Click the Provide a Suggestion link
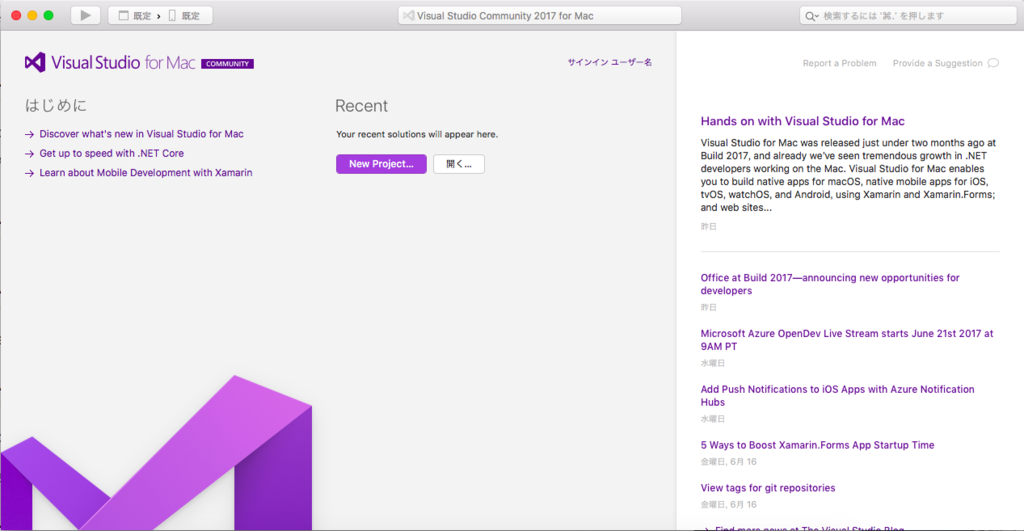This screenshot has width=1024, height=531. pos(937,63)
